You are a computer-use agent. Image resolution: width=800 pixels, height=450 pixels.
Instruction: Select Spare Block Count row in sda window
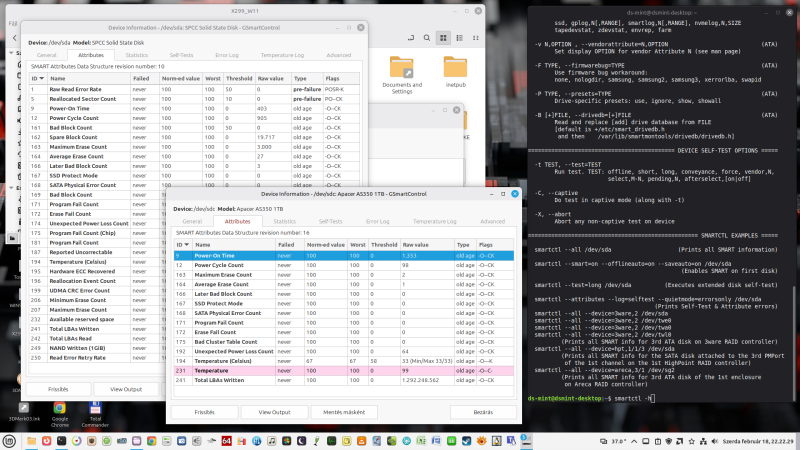point(194,137)
